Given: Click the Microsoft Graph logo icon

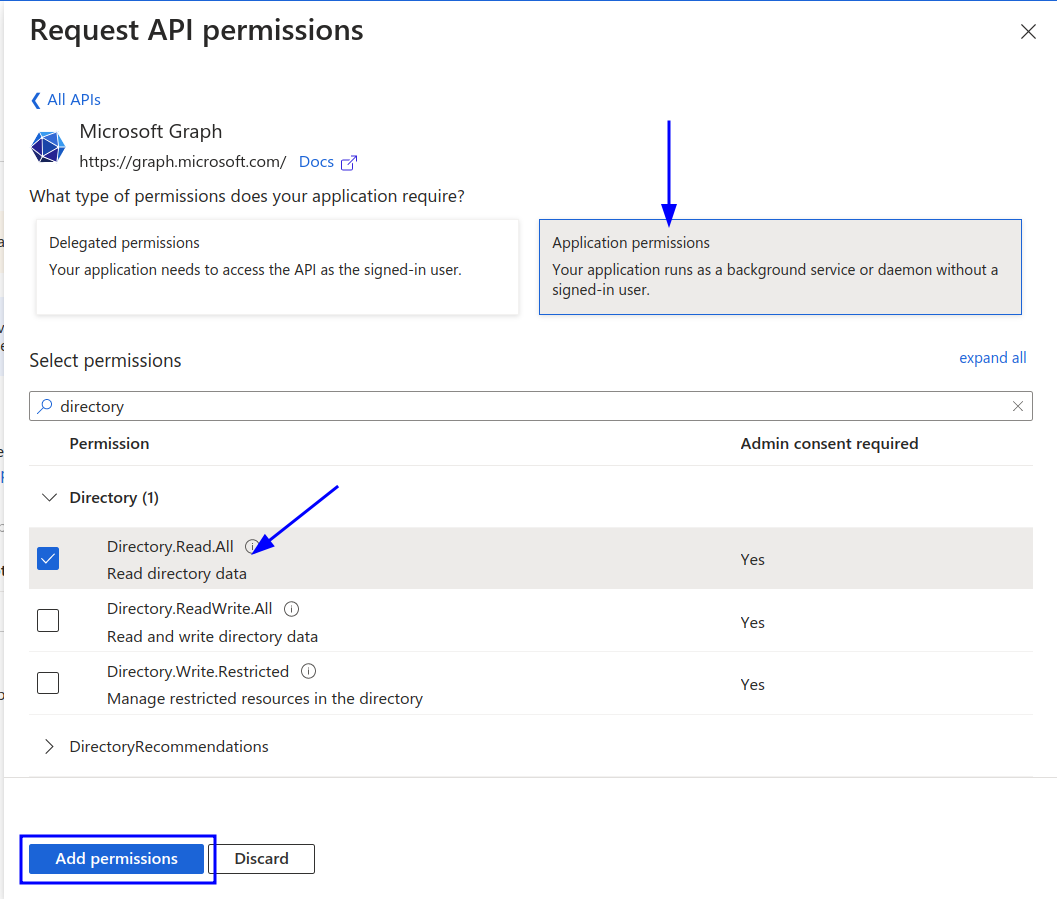Looking at the screenshot, I should point(48,146).
